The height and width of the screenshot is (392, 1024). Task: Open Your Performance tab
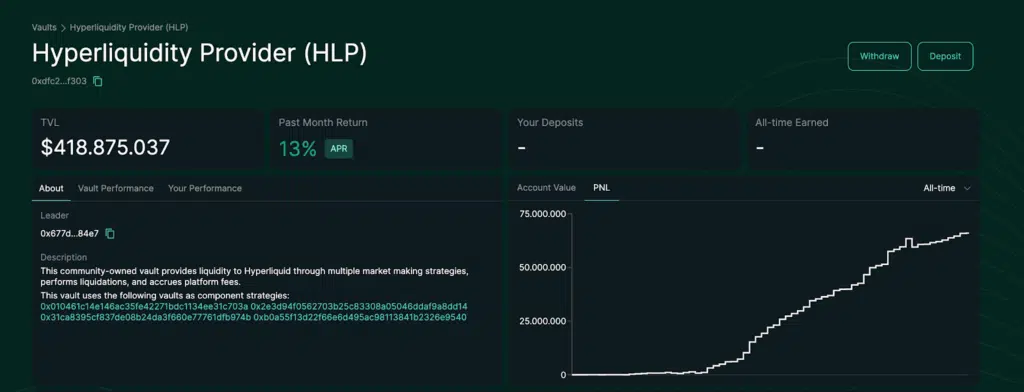click(x=204, y=188)
